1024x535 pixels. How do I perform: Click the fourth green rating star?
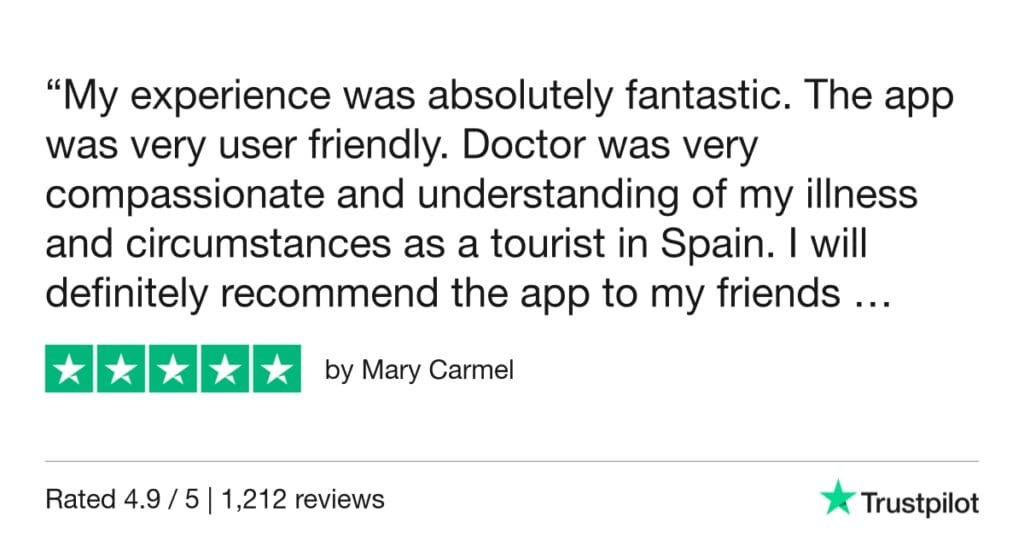224,369
